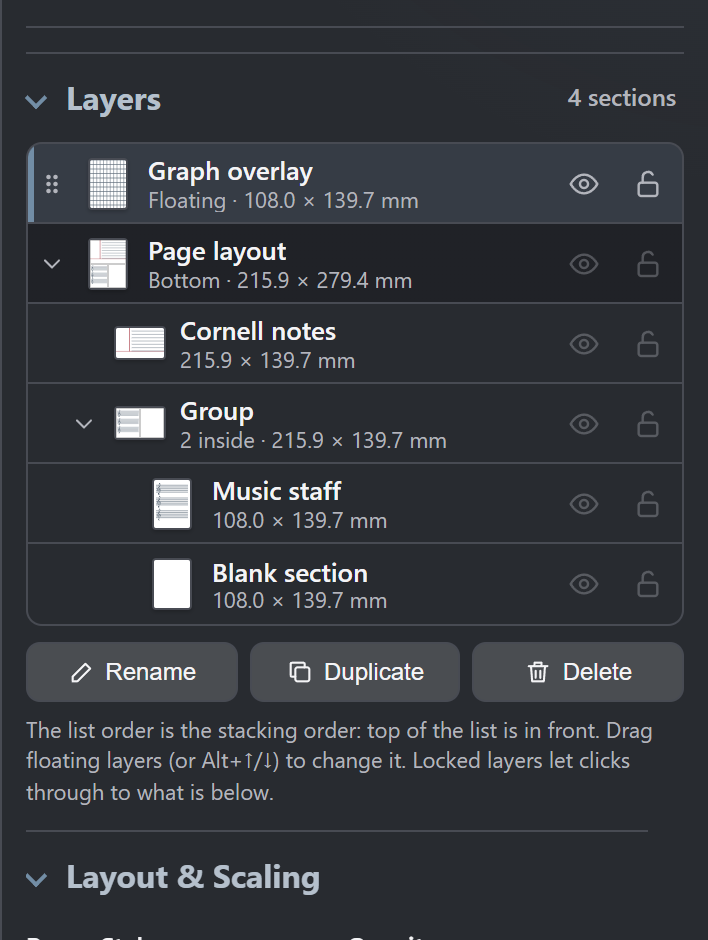Collapse the Group row chevron
The width and height of the screenshot is (708, 940).
click(84, 424)
